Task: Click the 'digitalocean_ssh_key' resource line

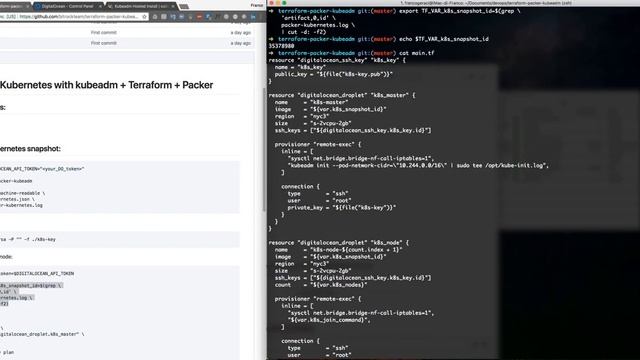Action: [x=337, y=60]
